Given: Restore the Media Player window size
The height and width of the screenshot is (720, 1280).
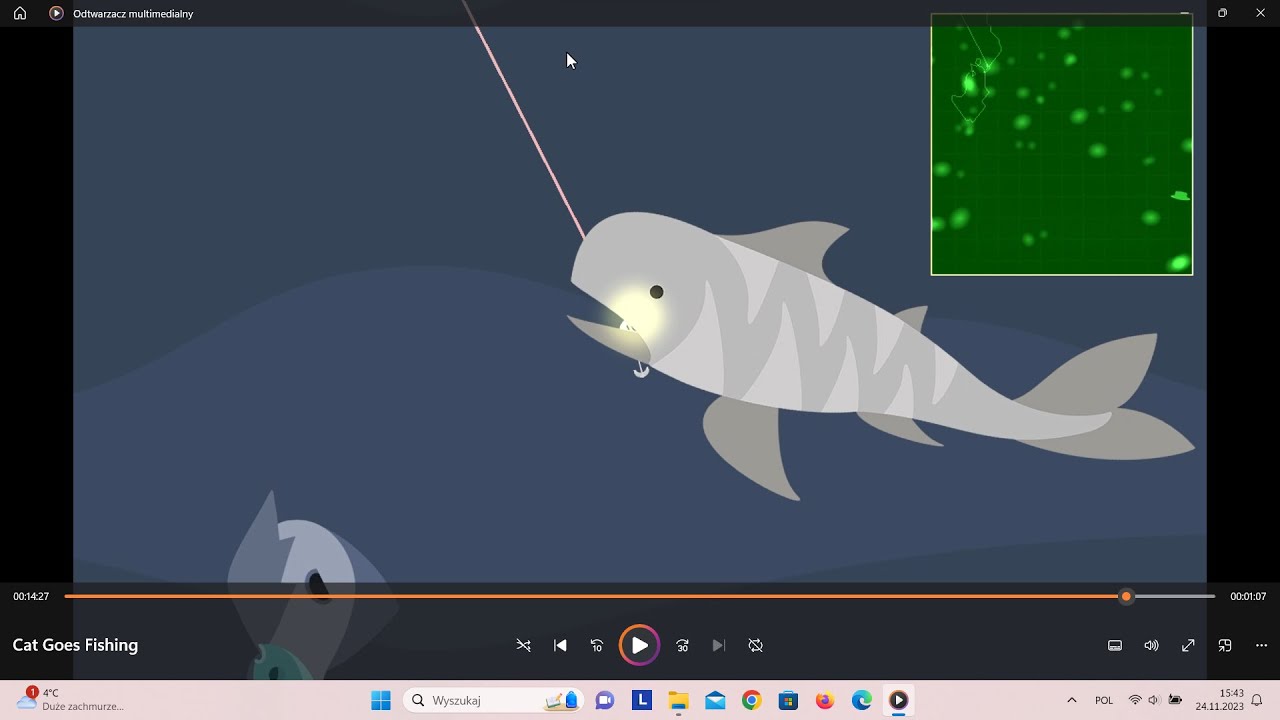Looking at the screenshot, I should (1222, 13).
